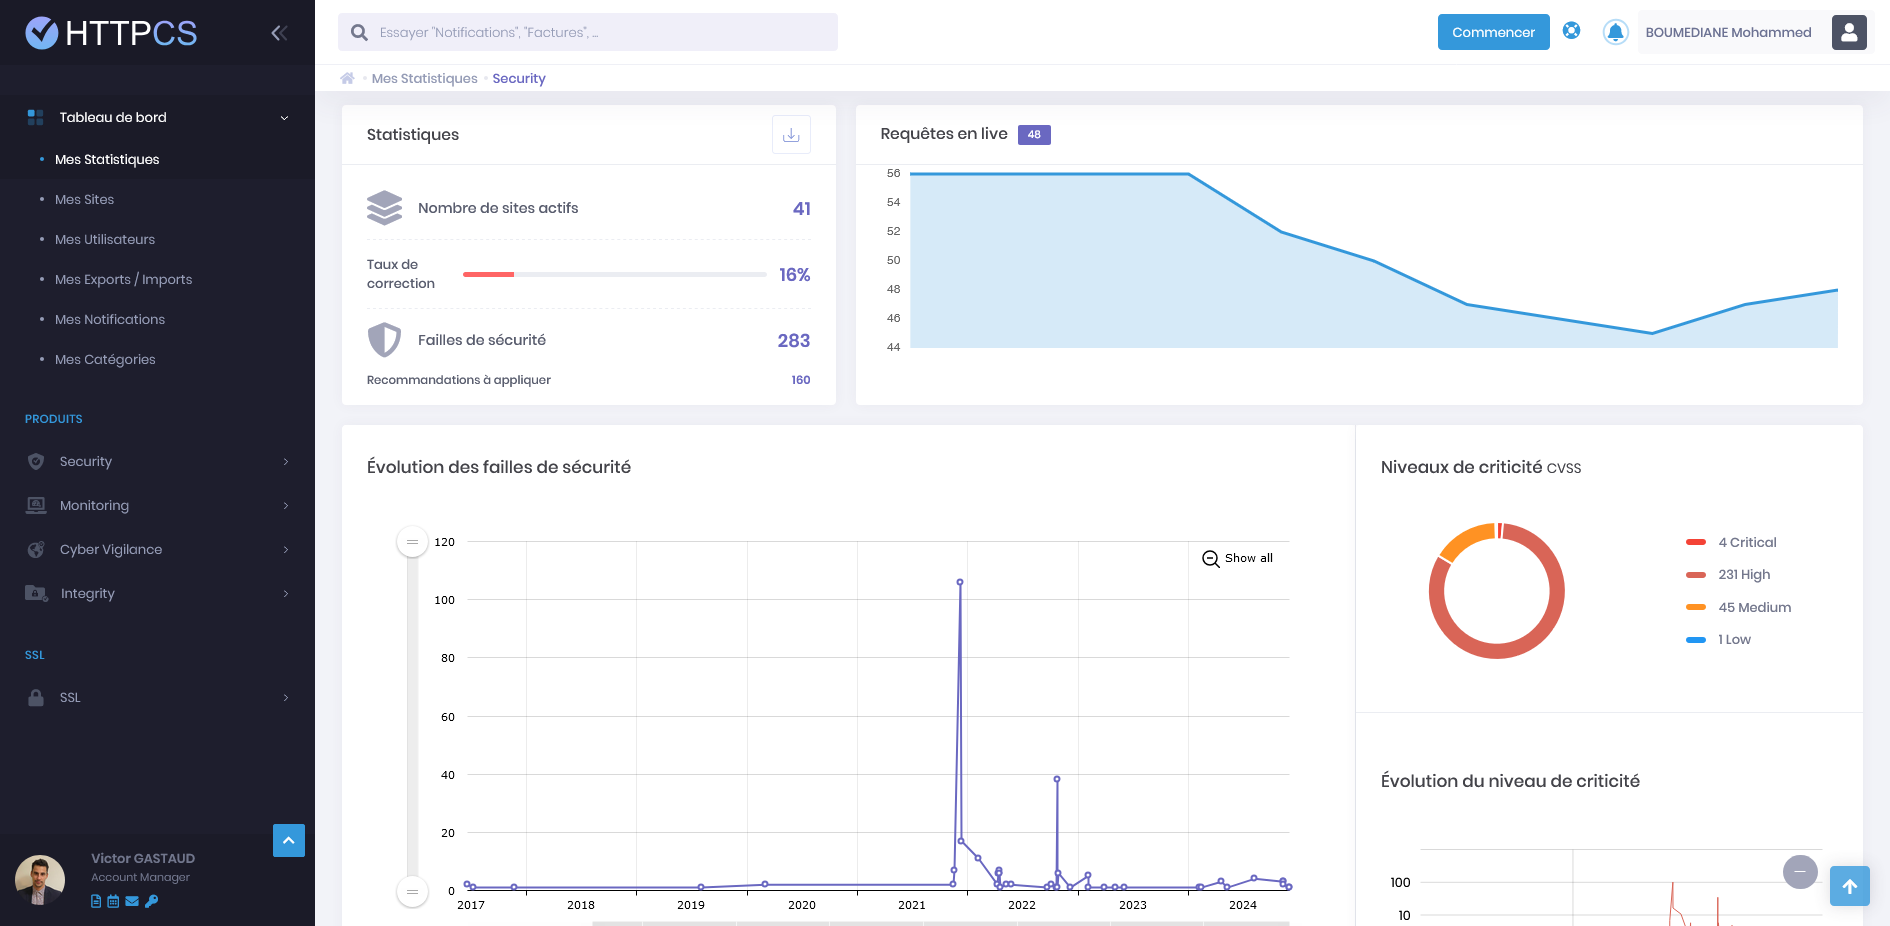The image size is (1890, 926).
Task: Click the statistics download icon
Action: 791,134
